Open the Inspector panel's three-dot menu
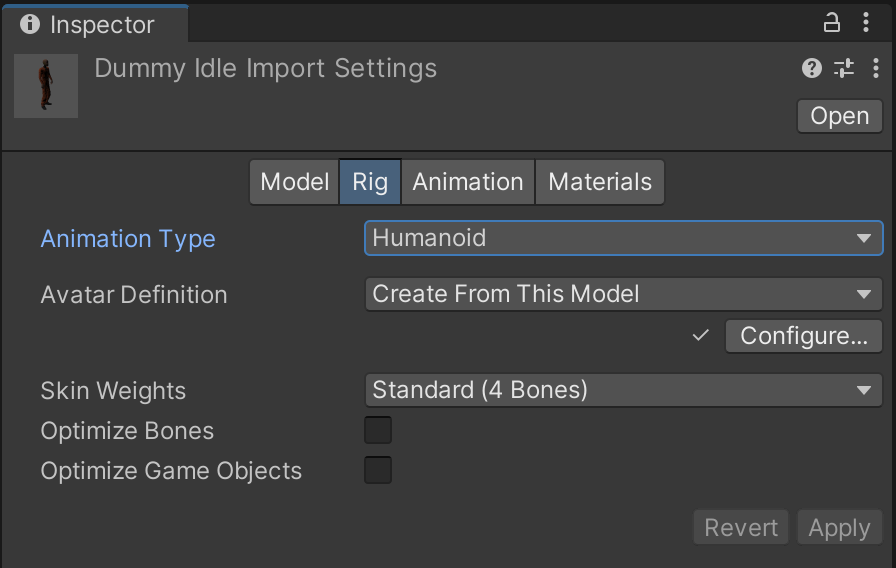The height and width of the screenshot is (568, 896). pos(866,22)
